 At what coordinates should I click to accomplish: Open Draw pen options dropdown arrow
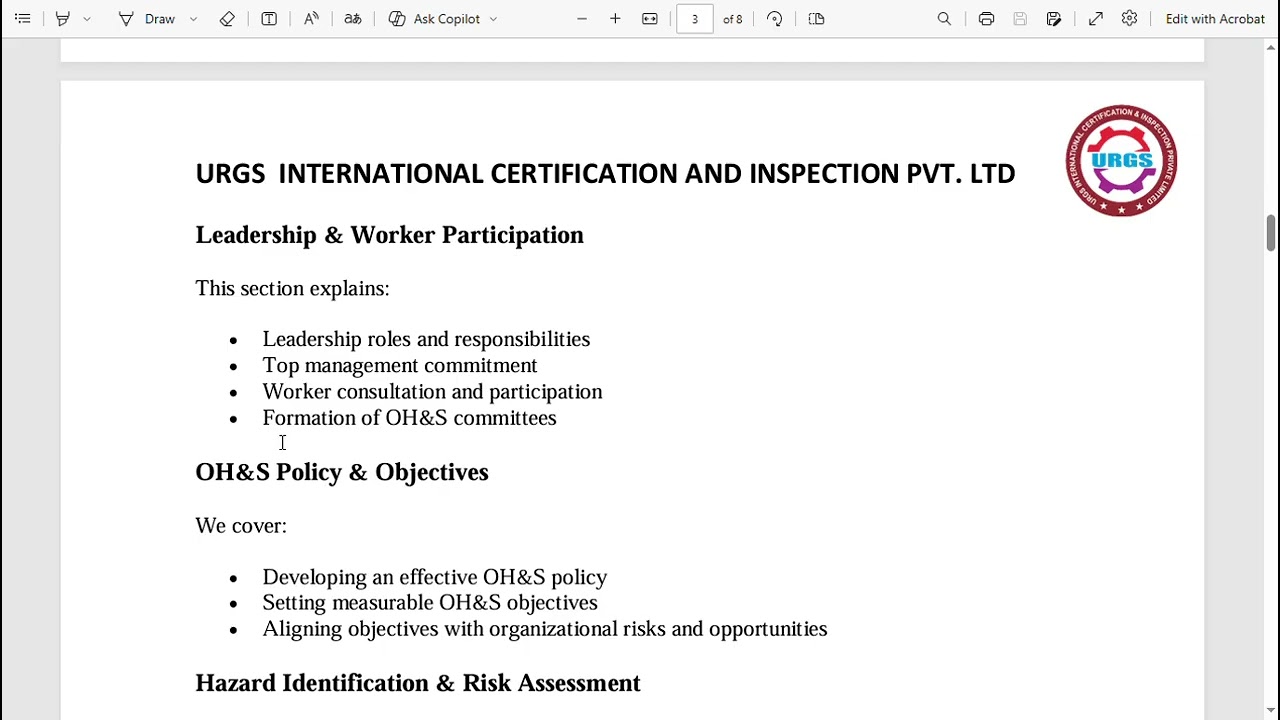click(193, 19)
